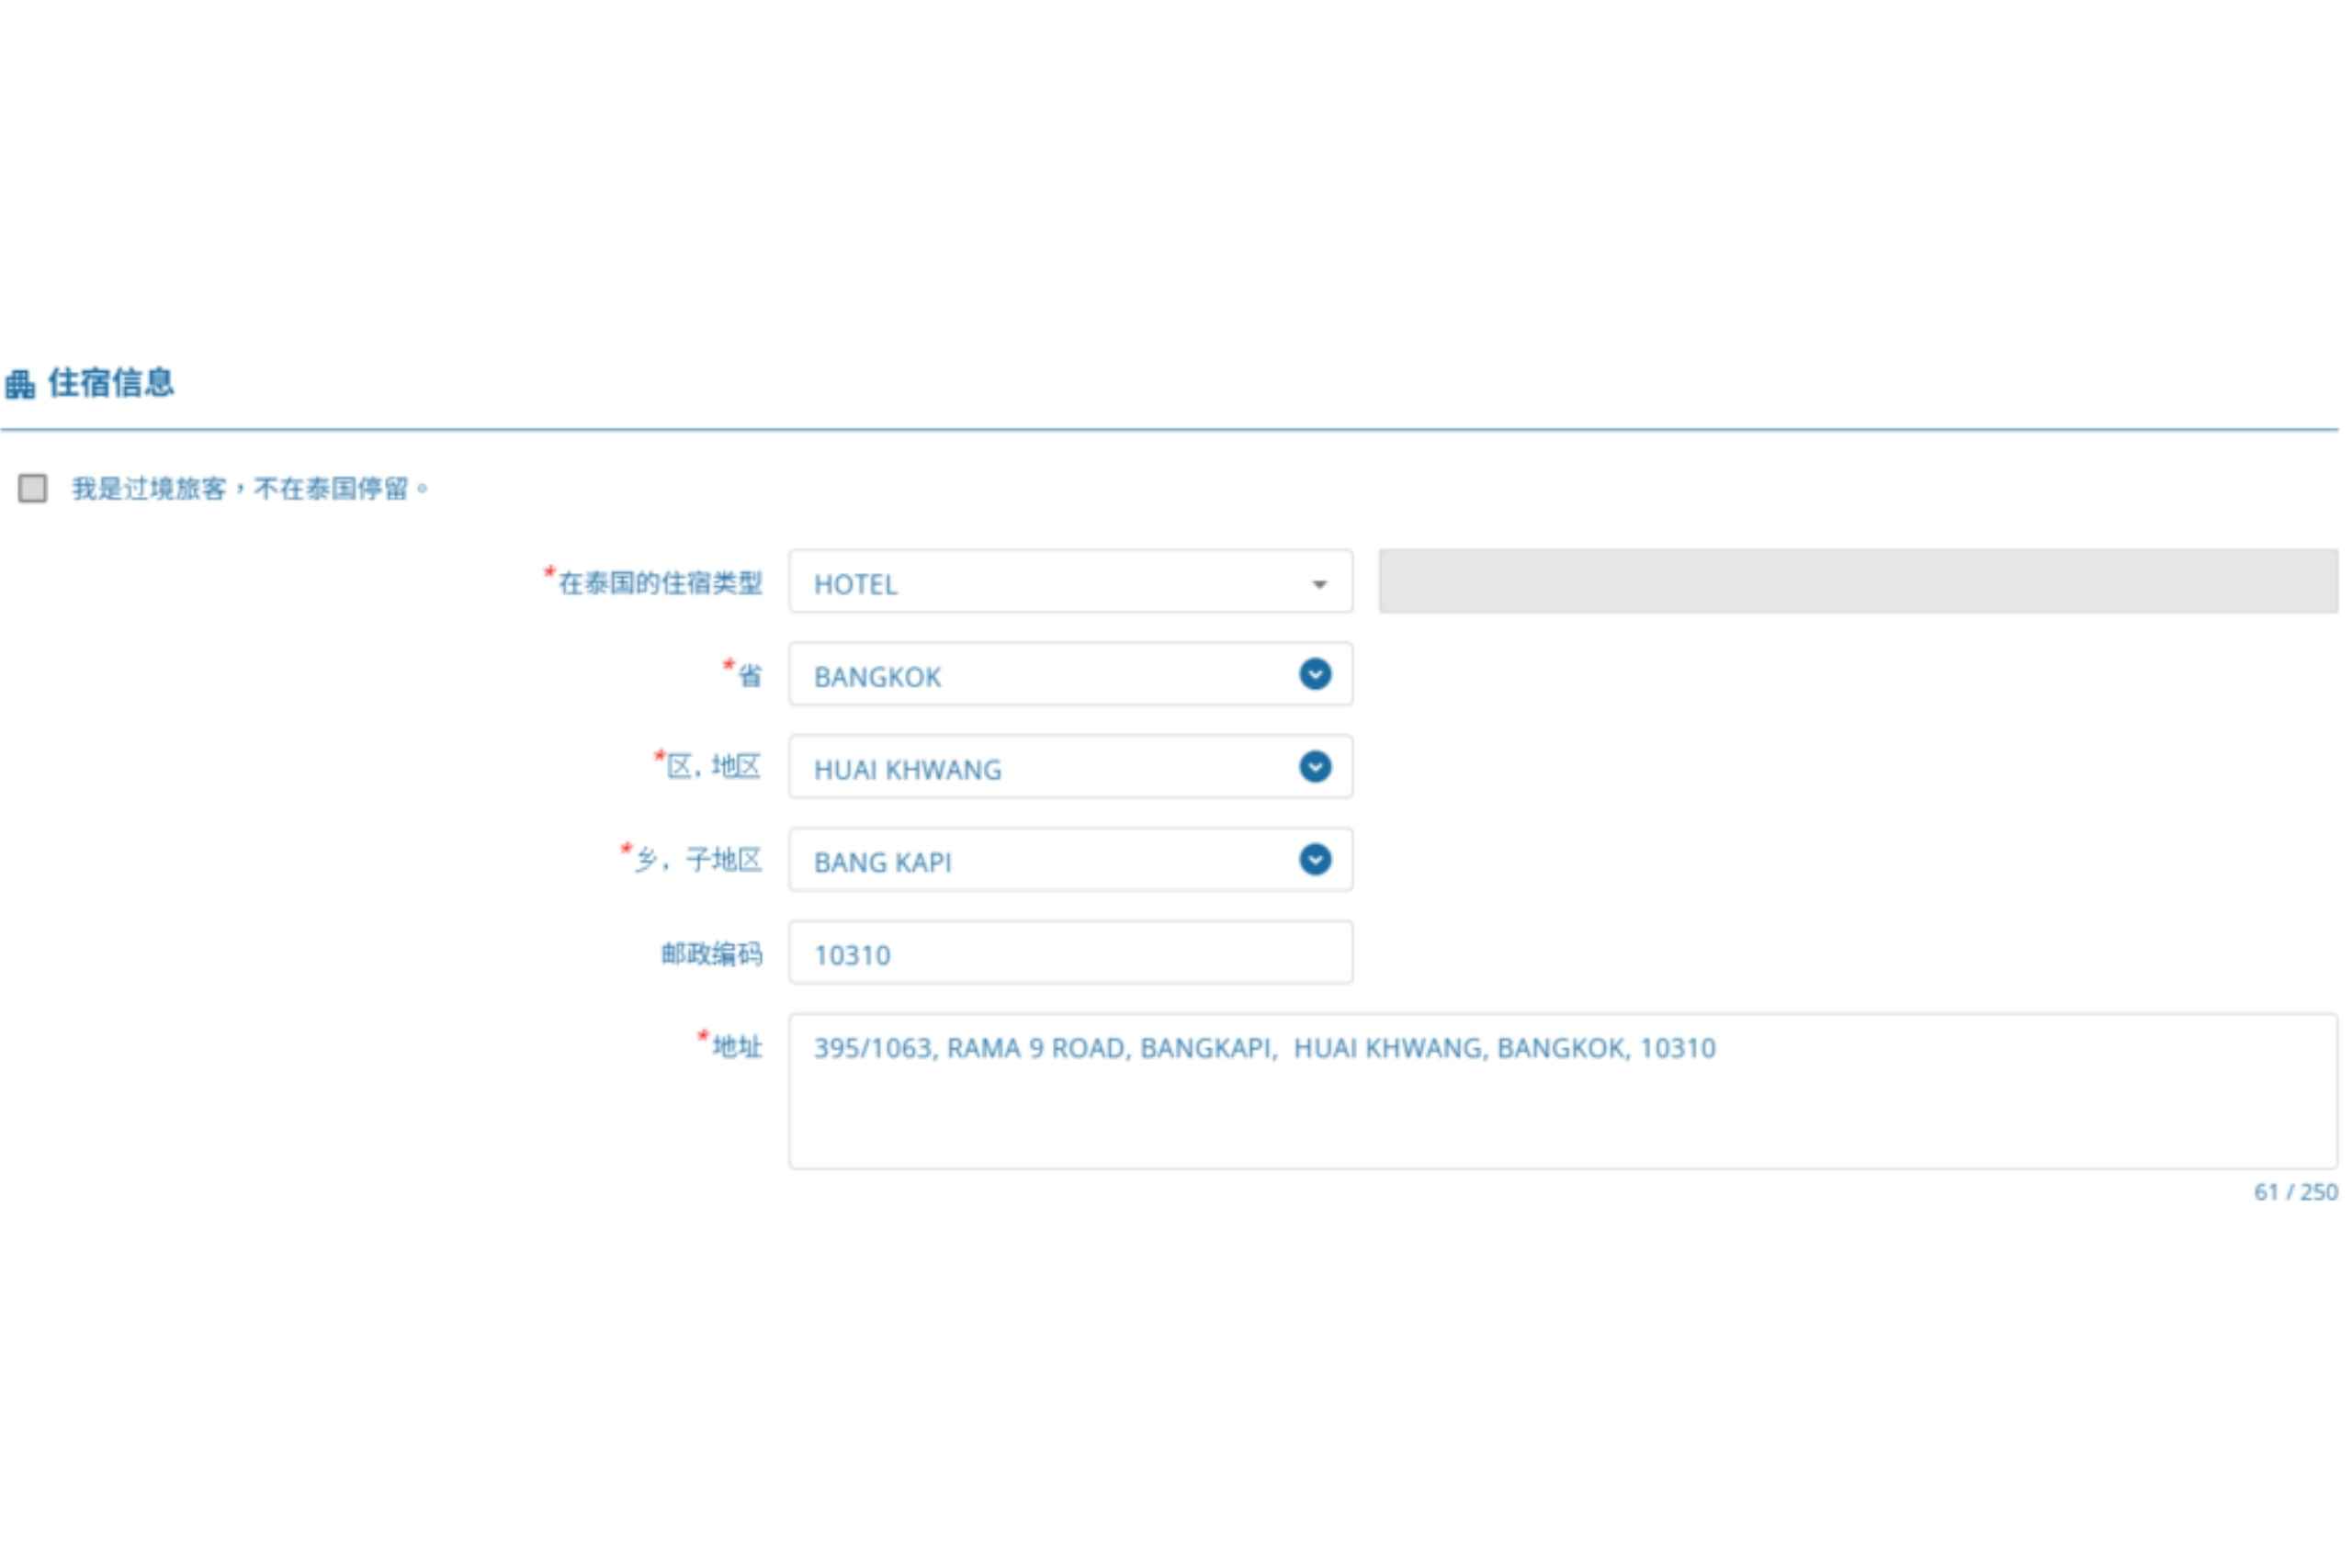Click the BANGKOK province dropdown arrow icon

1315,674
